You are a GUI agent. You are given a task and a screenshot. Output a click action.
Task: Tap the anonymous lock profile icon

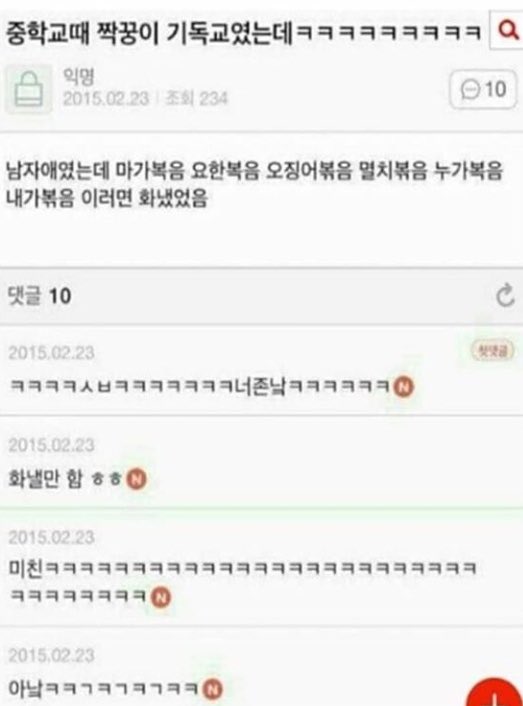(28, 89)
